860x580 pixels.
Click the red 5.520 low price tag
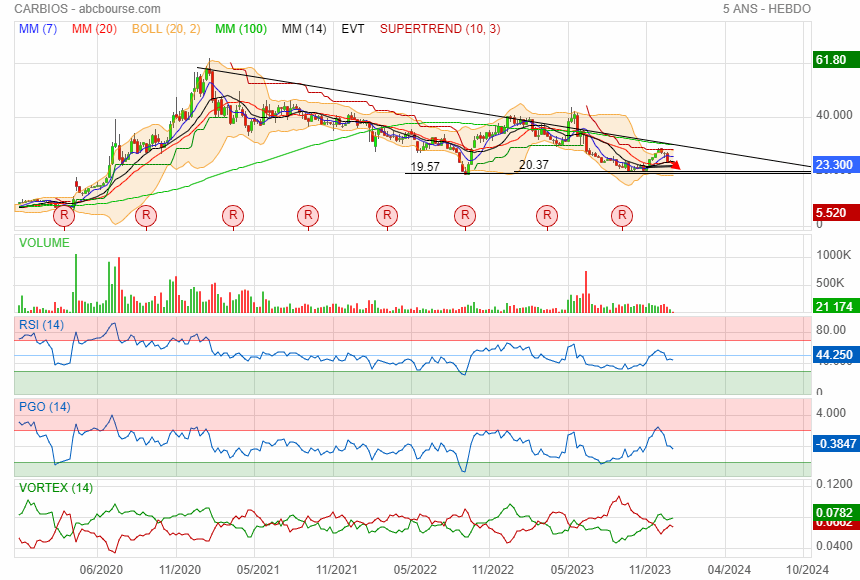pyautogui.click(x=836, y=213)
